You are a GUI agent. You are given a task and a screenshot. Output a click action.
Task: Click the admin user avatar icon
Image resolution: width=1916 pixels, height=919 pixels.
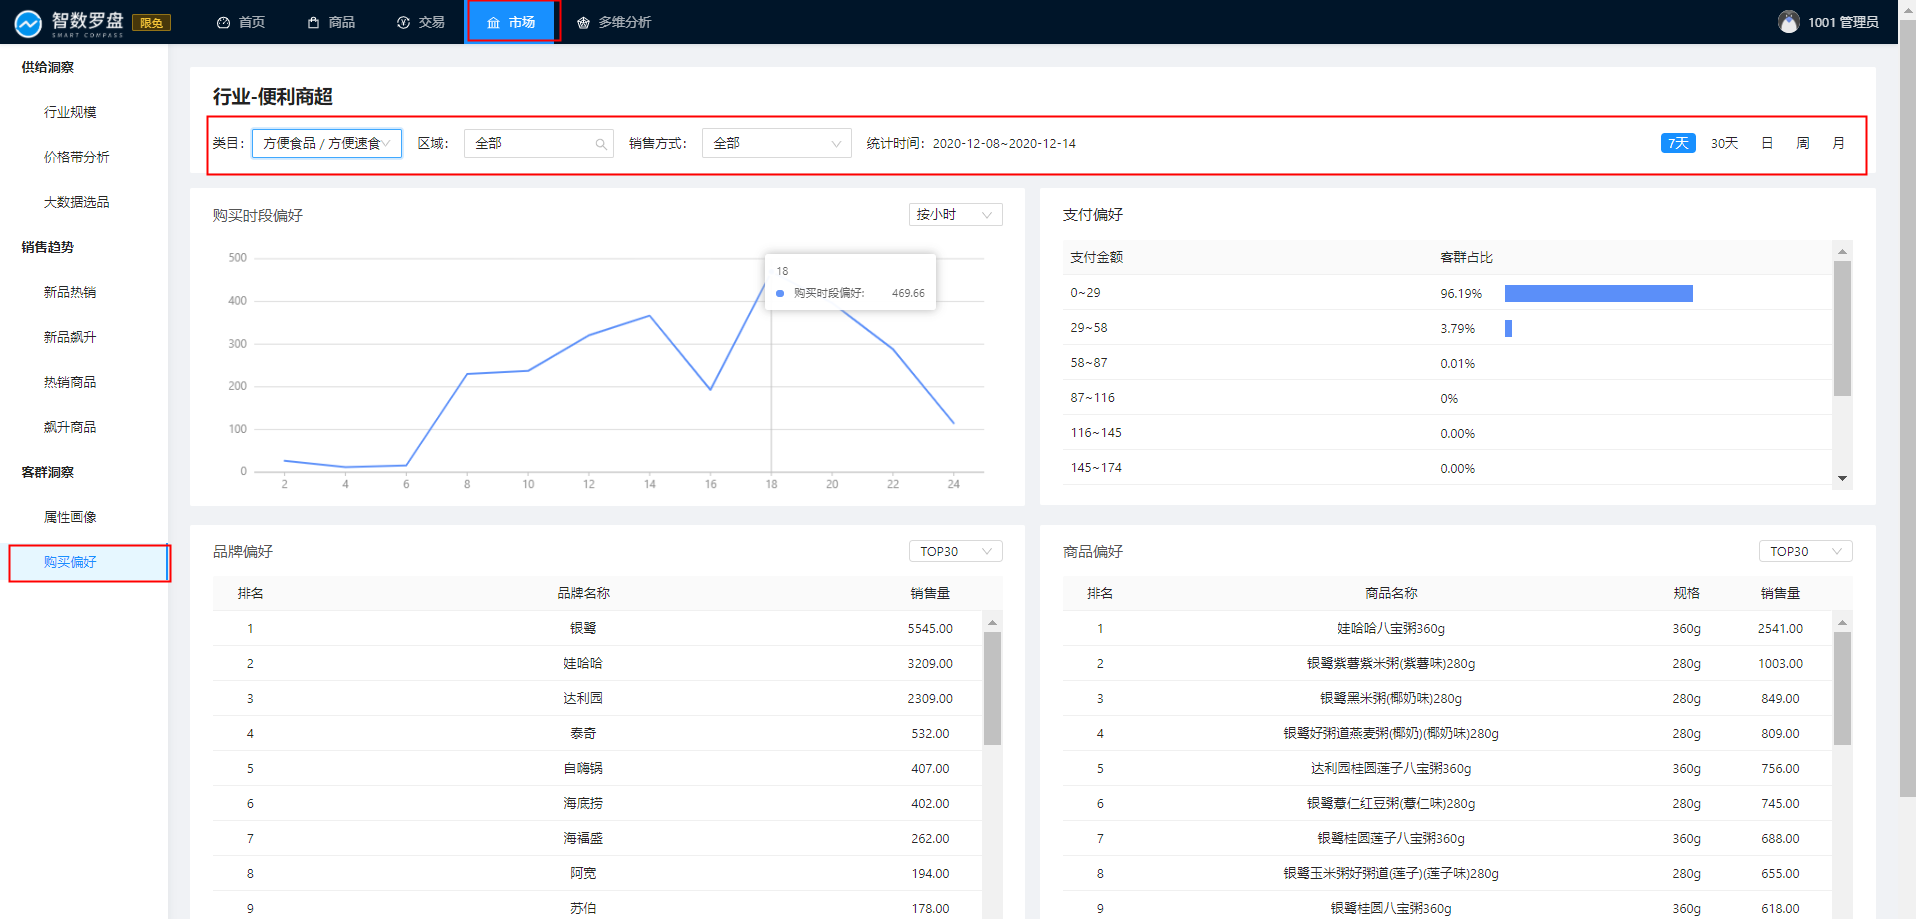pyautogui.click(x=1788, y=22)
